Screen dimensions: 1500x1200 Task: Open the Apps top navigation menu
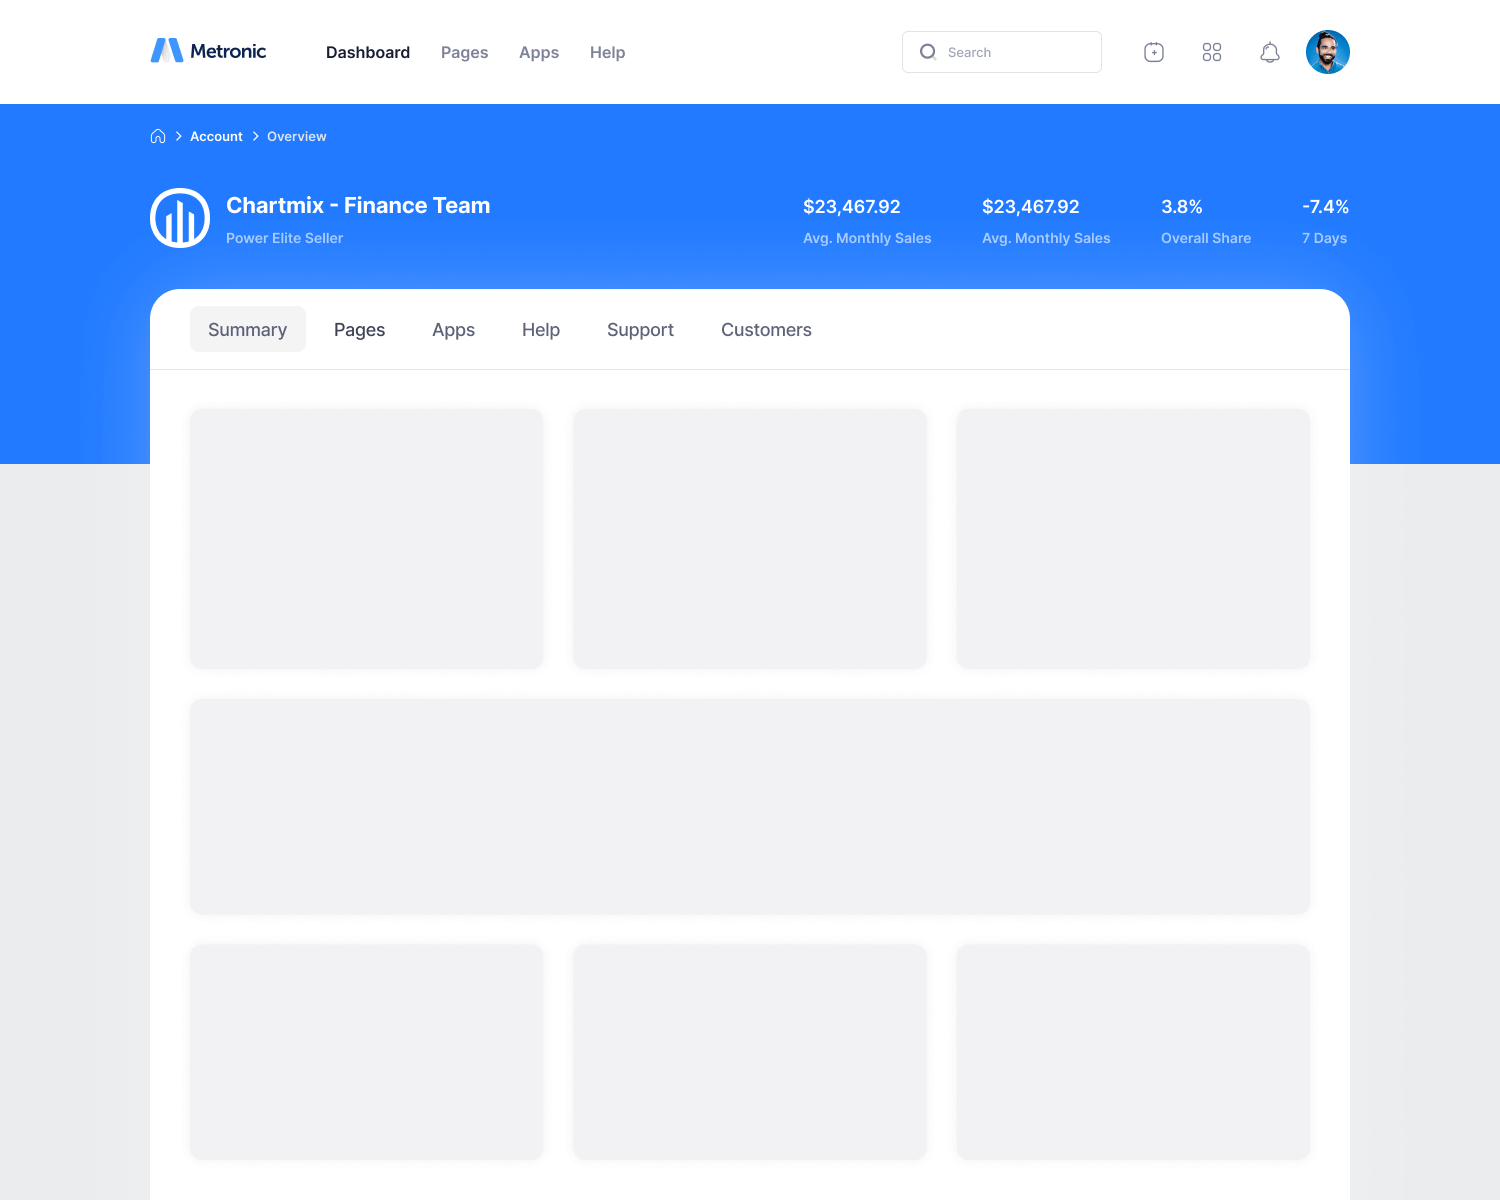click(x=538, y=52)
